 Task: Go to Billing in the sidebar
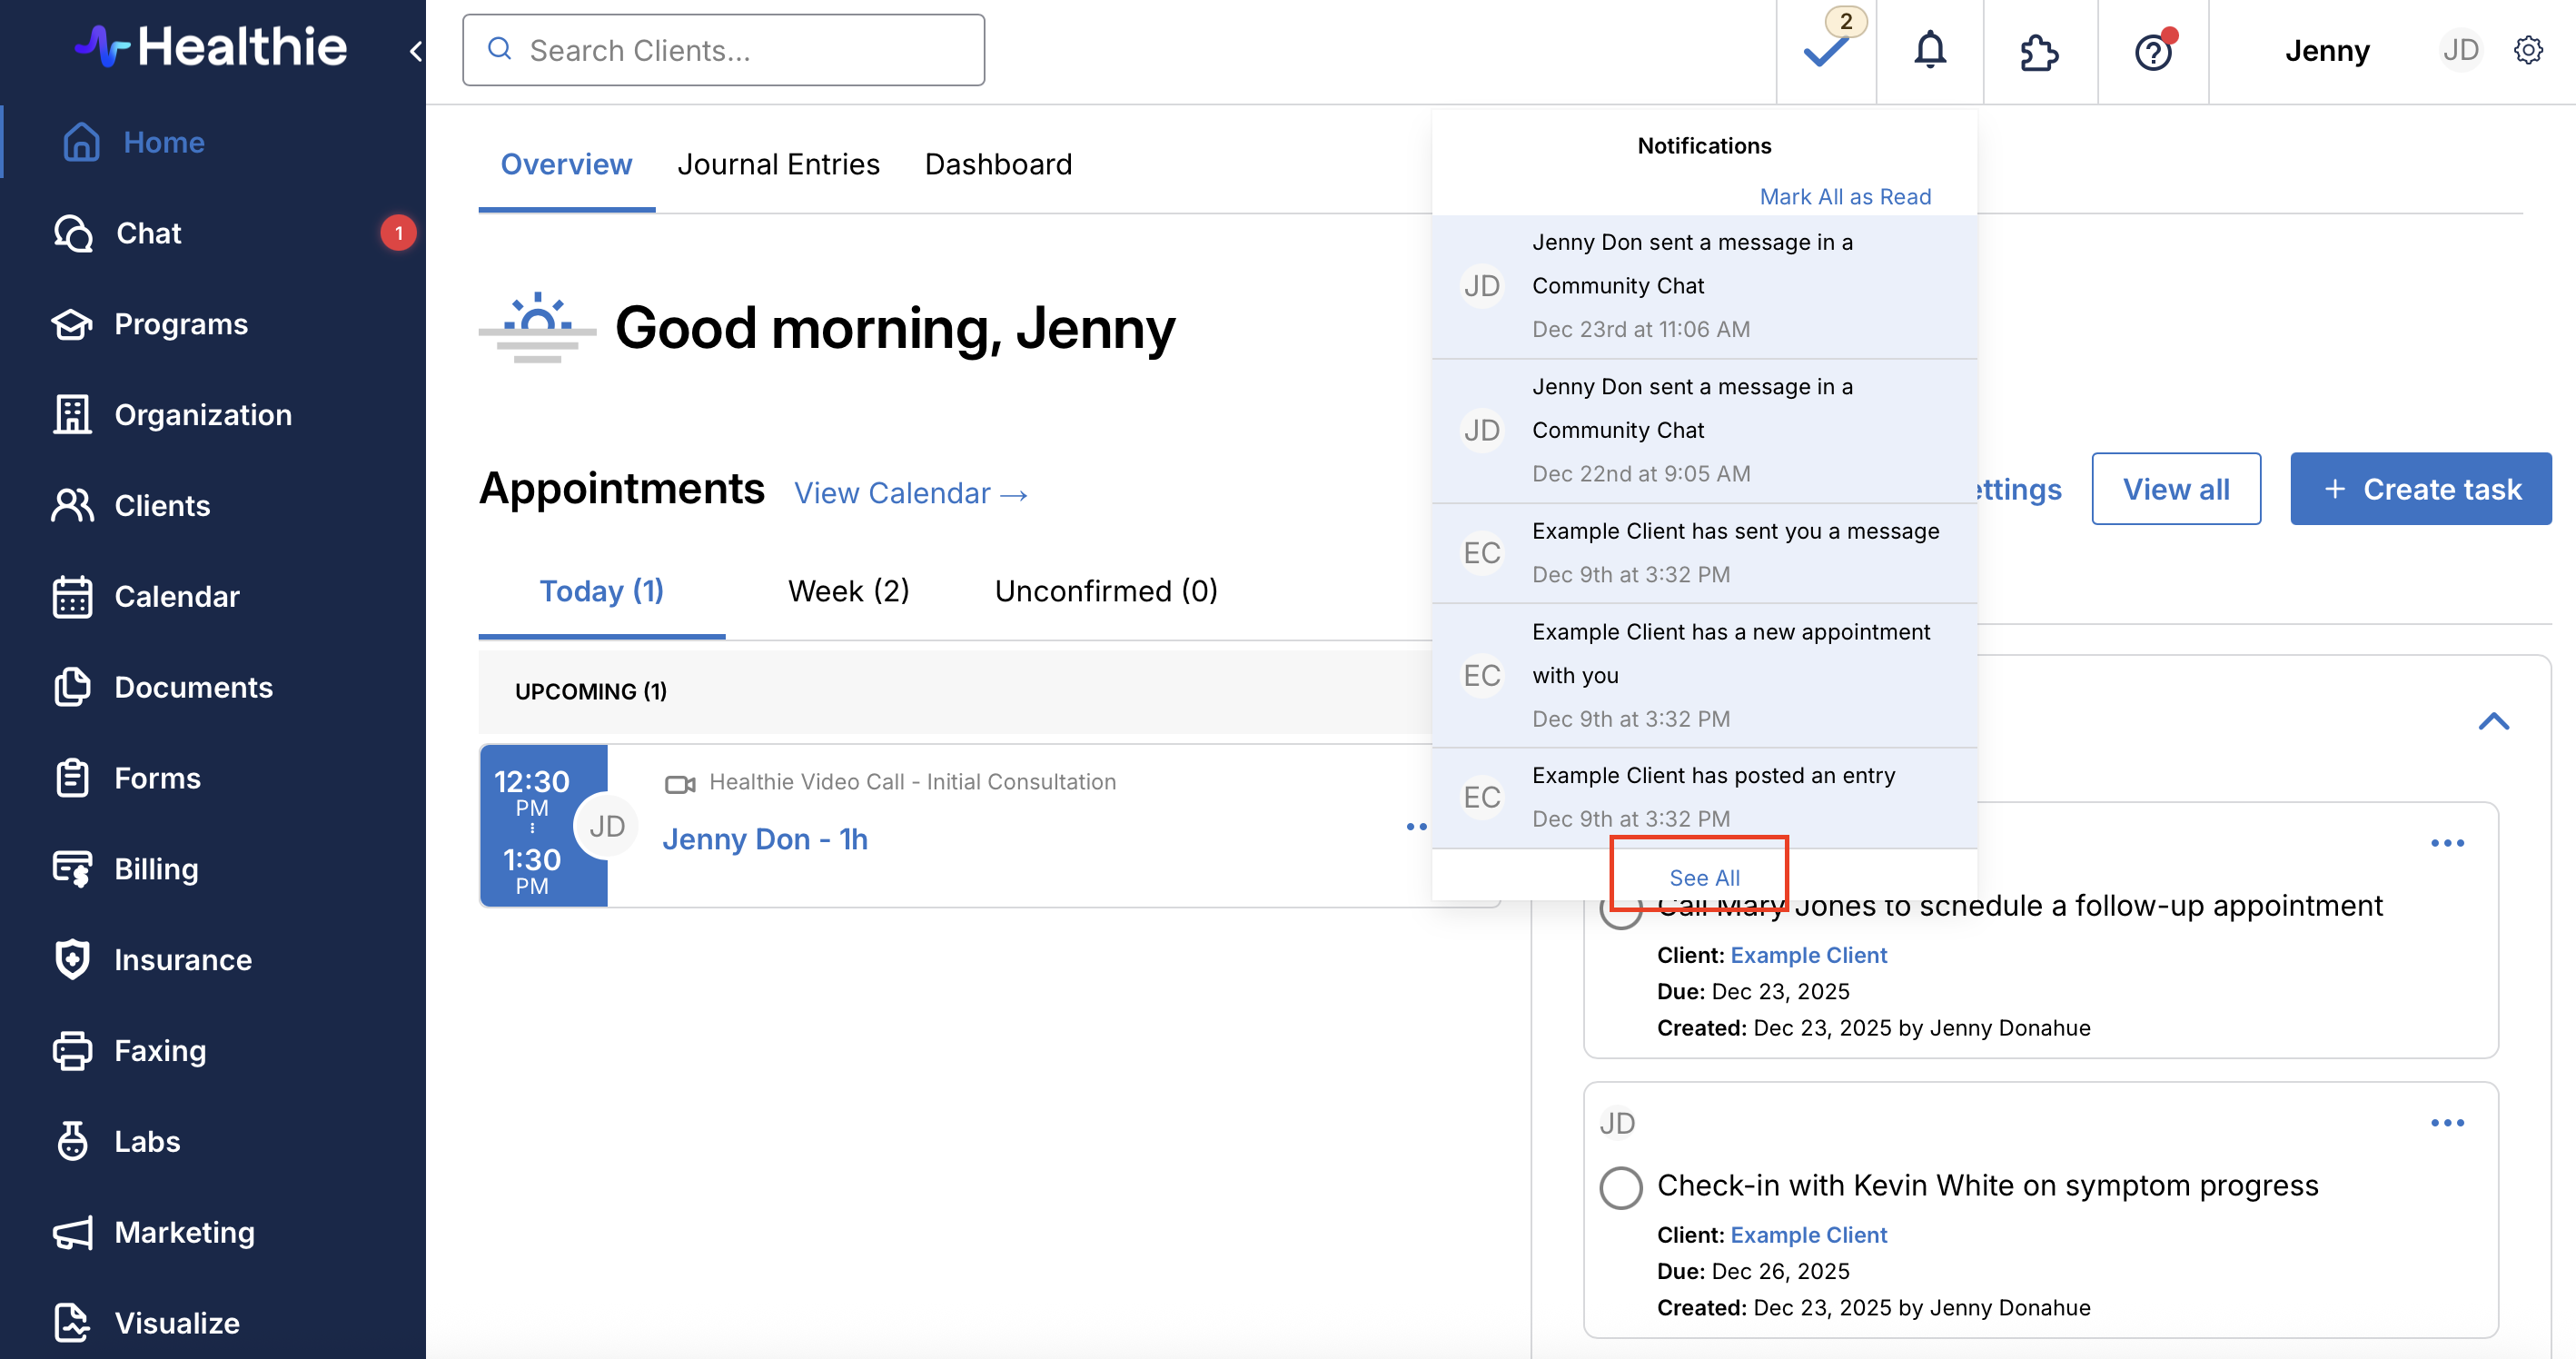(156, 868)
